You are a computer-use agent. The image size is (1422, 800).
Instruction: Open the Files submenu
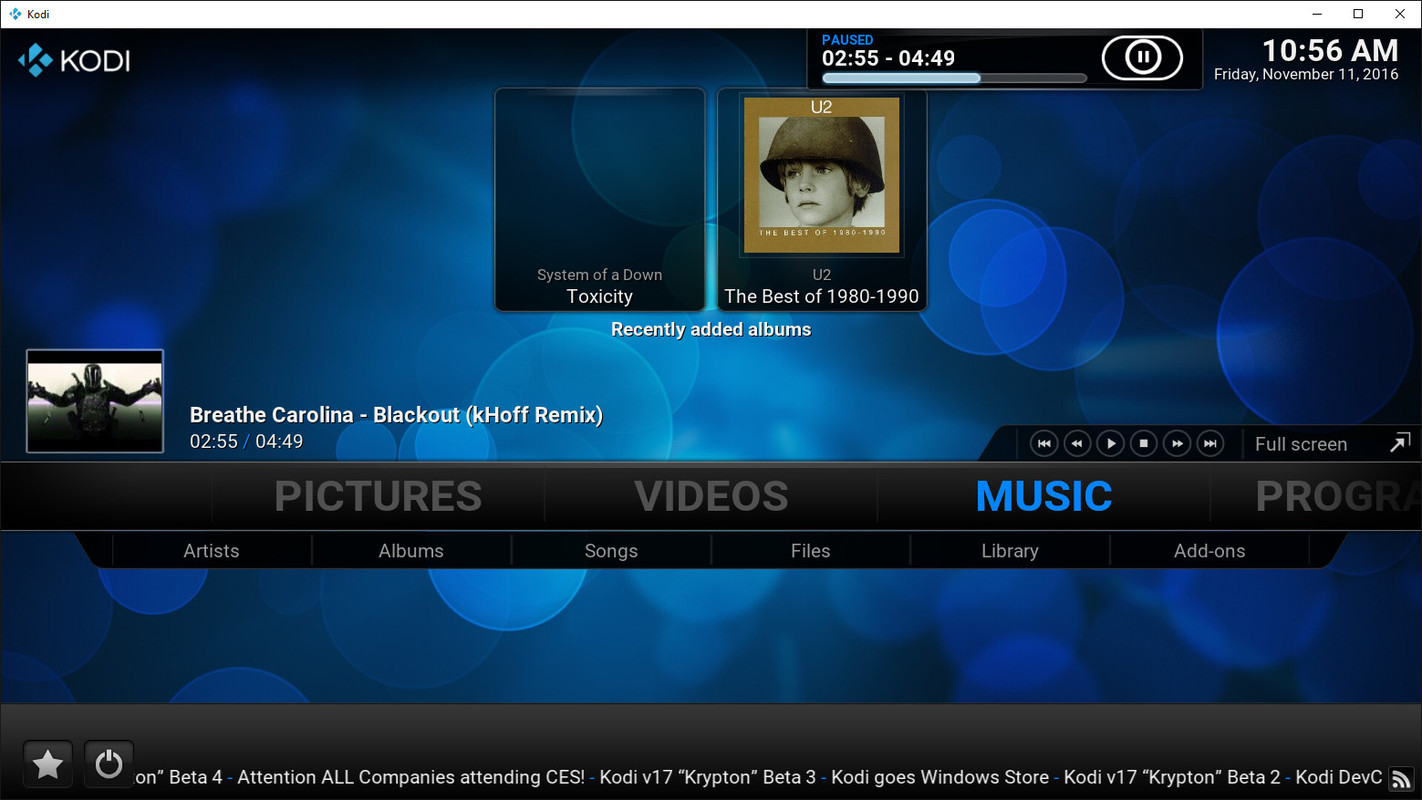810,551
